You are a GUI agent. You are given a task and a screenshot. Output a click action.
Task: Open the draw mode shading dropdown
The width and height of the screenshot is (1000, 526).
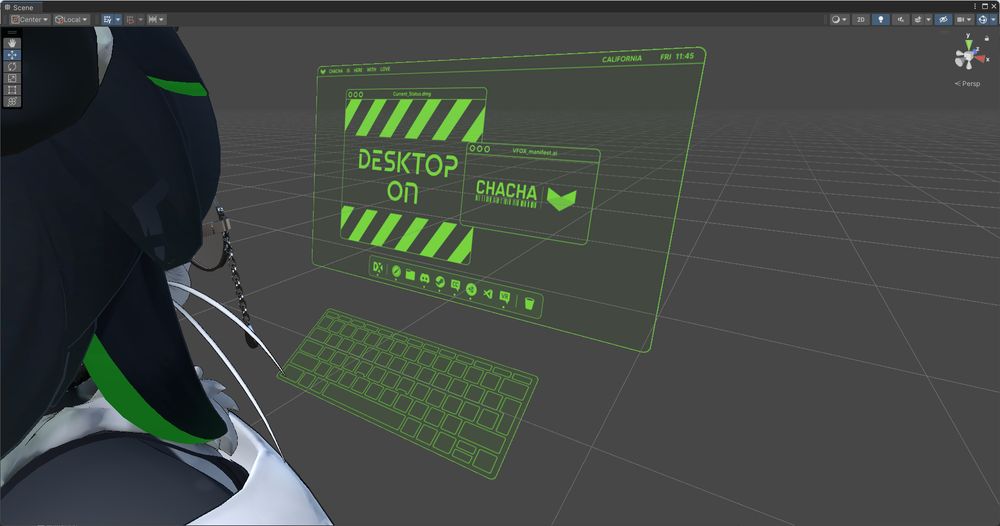(x=839, y=20)
